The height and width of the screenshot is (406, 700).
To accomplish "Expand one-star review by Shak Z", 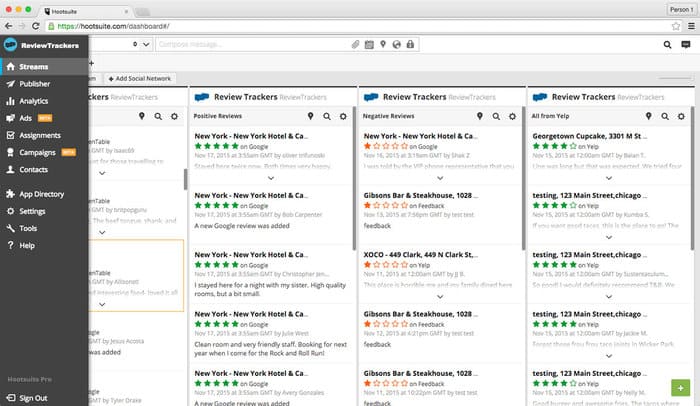I will click(440, 178).
